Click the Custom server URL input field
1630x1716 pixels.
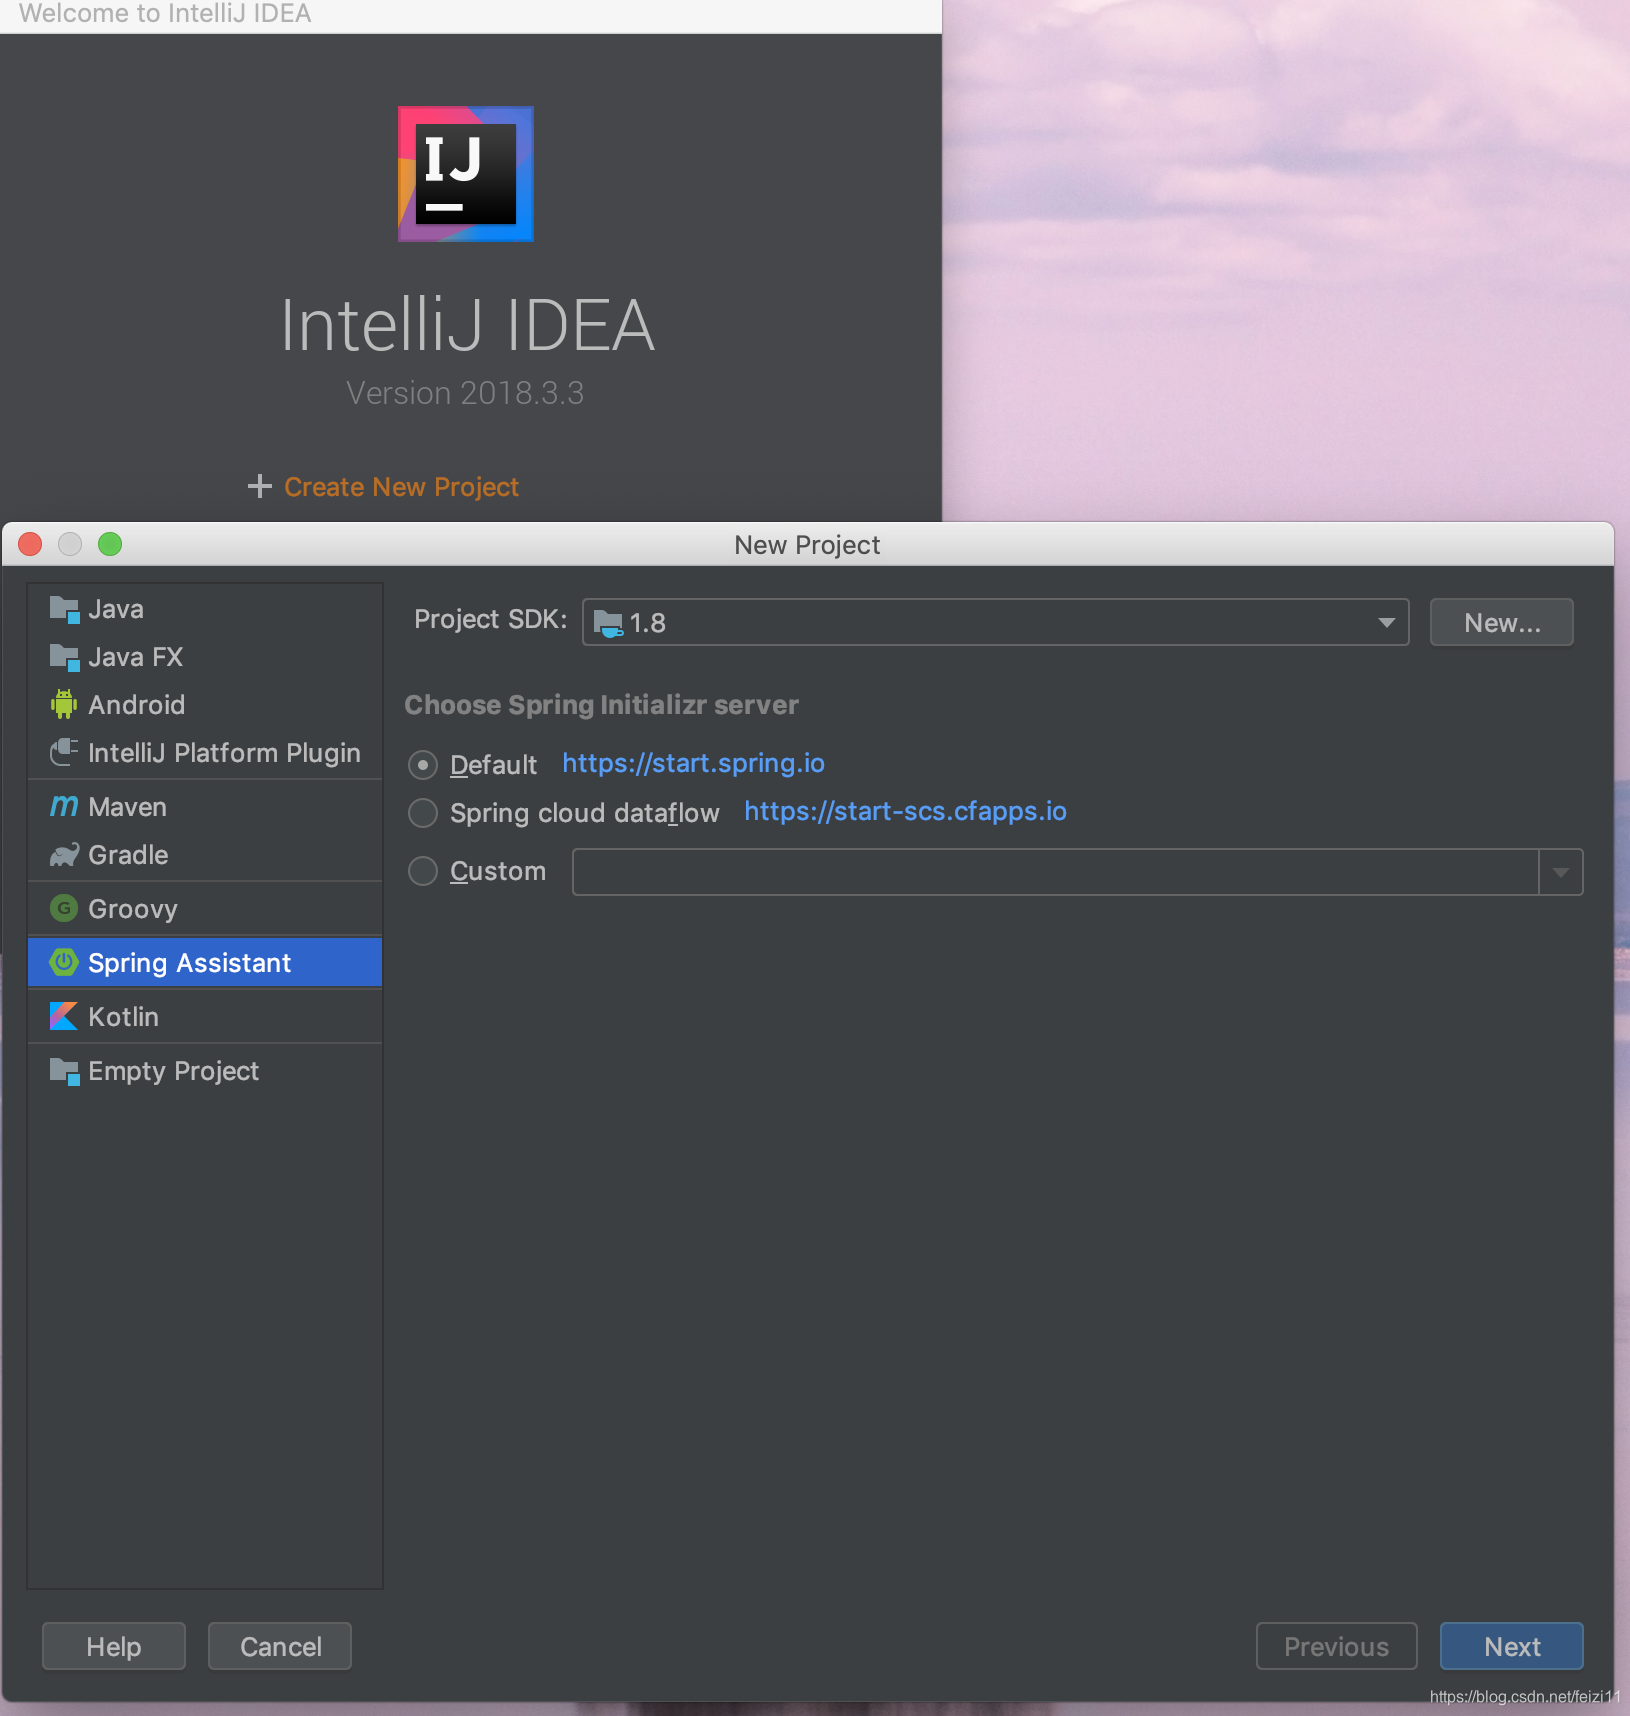tap(1055, 872)
